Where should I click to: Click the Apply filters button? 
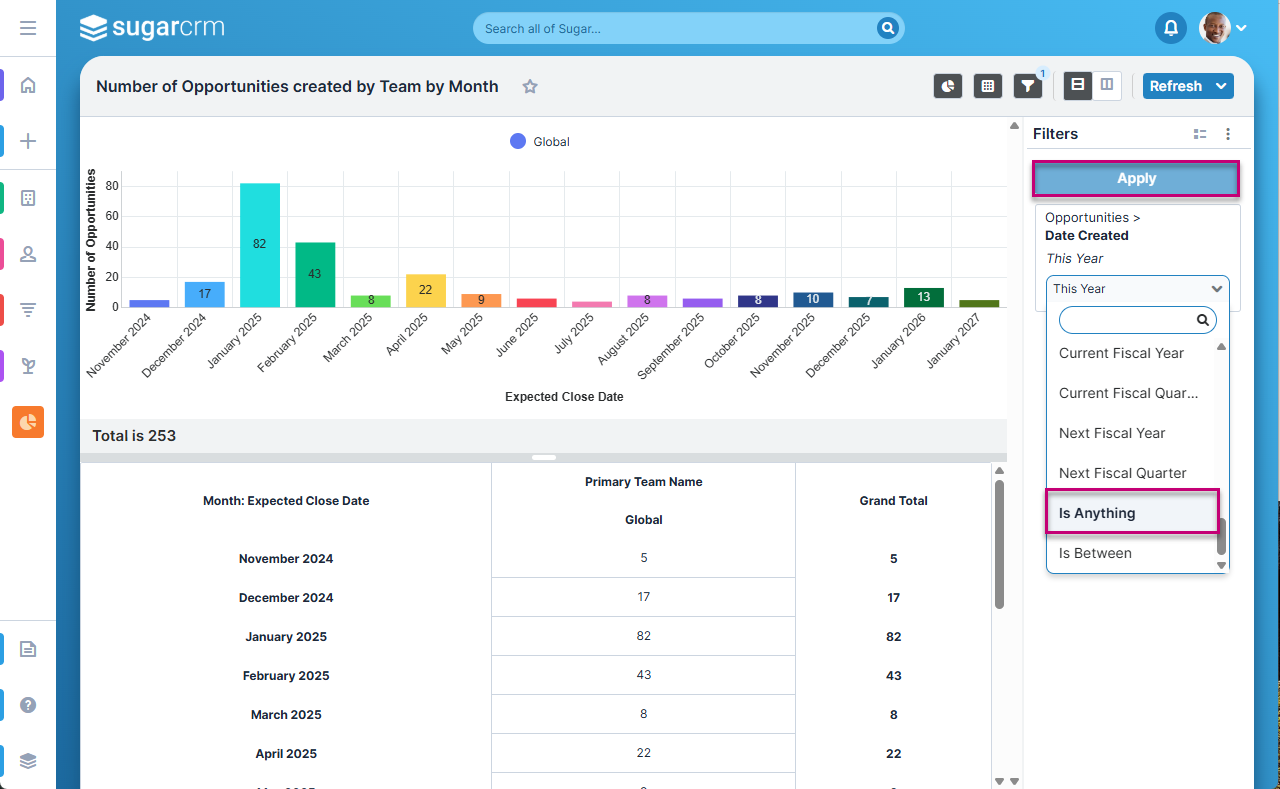[1136, 179]
